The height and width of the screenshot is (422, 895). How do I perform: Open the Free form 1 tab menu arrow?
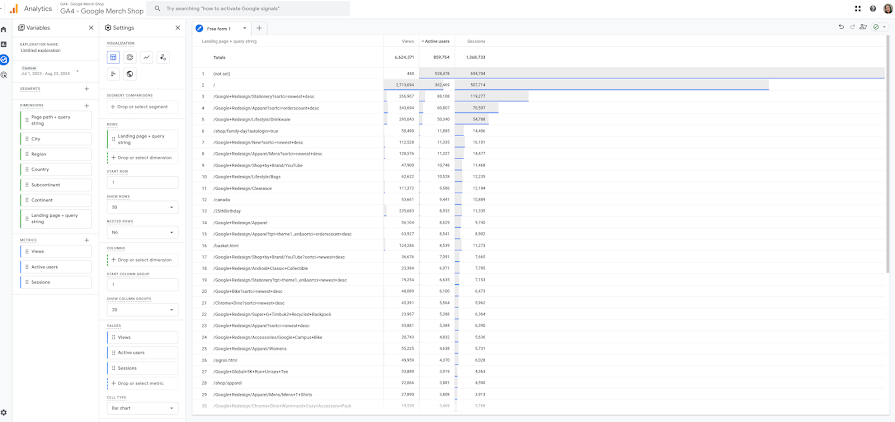click(244, 28)
